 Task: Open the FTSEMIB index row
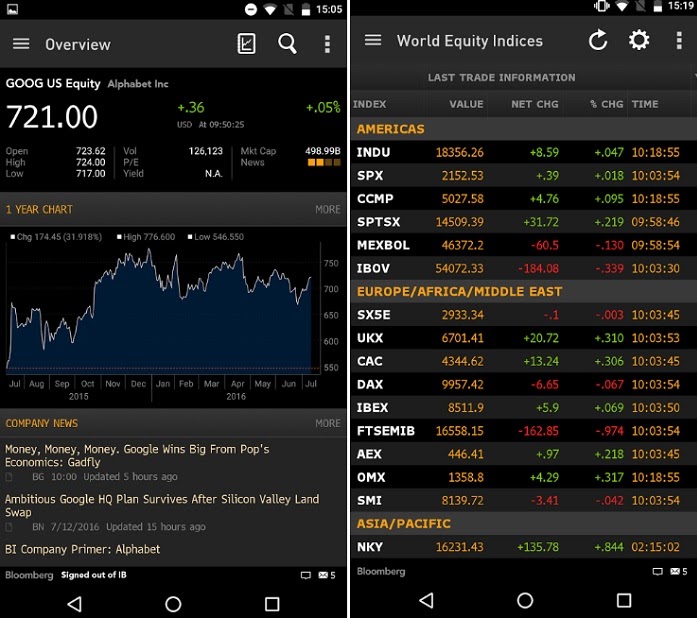[x=524, y=431]
